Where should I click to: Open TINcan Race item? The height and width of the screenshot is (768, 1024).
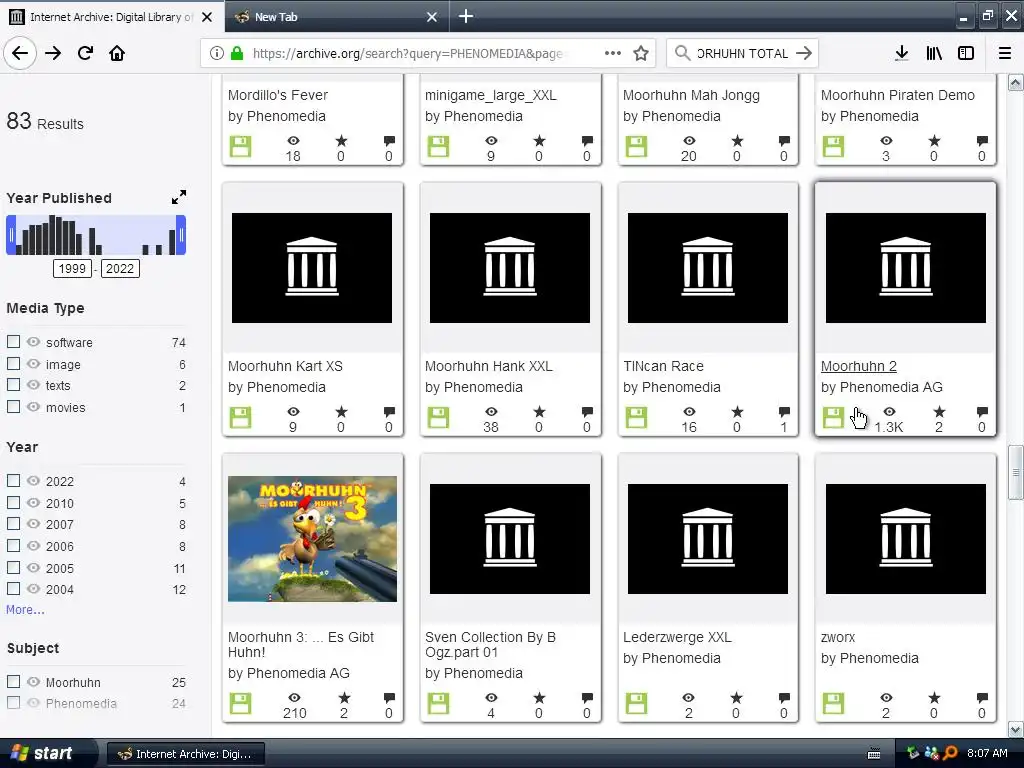[x=663, y=366]
